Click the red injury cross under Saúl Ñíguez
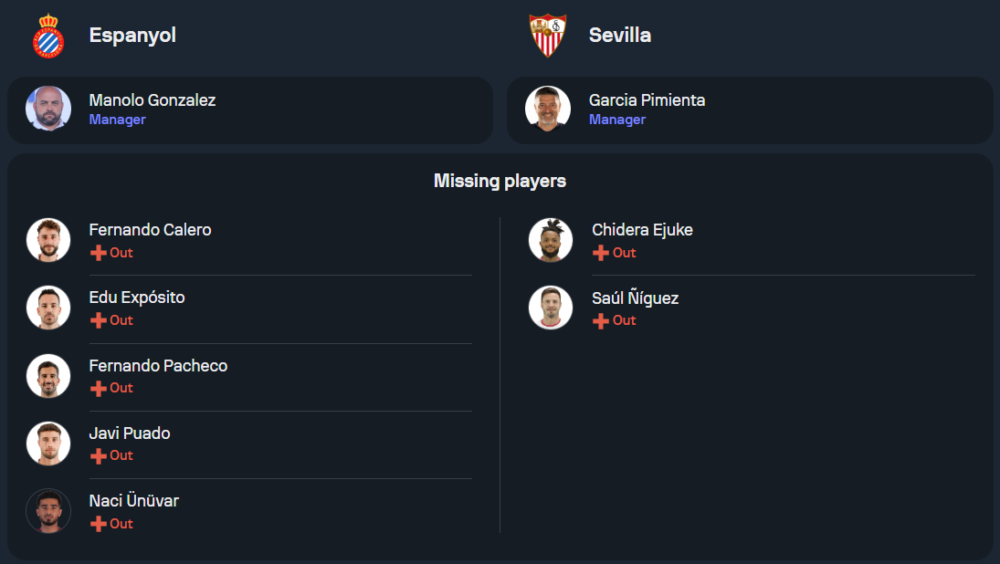 coord(601,321)
